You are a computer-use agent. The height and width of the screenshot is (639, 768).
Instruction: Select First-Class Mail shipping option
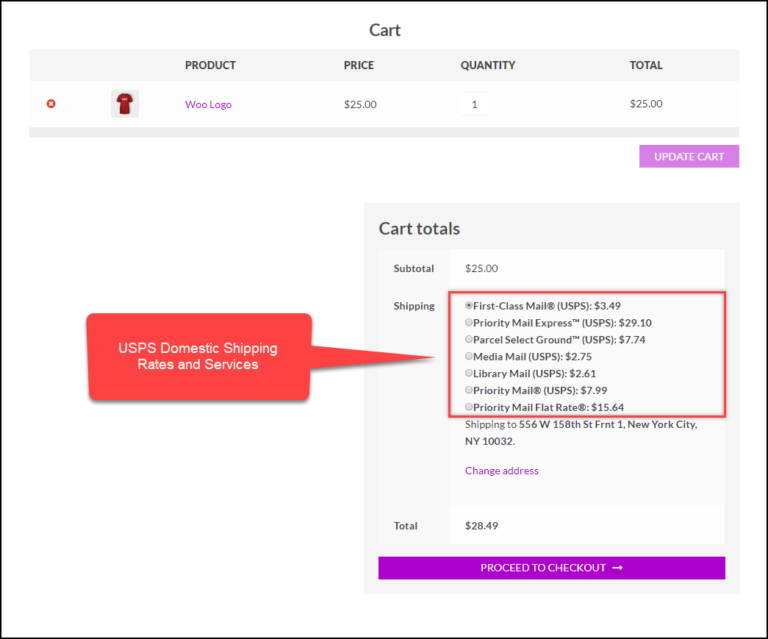[x=470, y=305]
